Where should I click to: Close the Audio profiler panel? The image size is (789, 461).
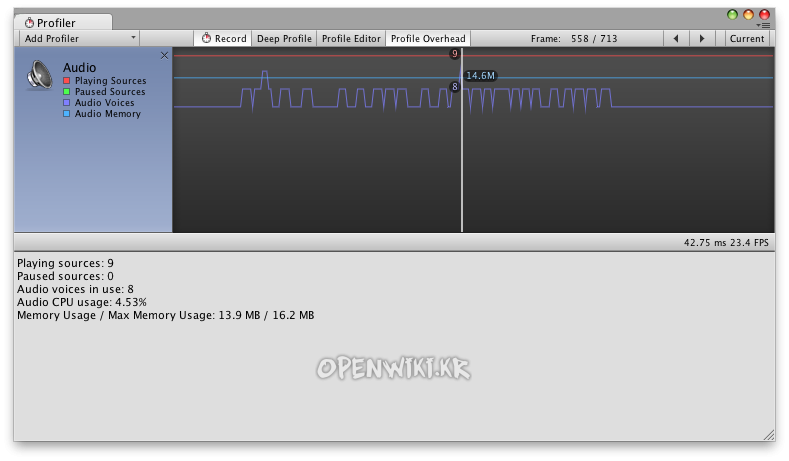[164, 55]
